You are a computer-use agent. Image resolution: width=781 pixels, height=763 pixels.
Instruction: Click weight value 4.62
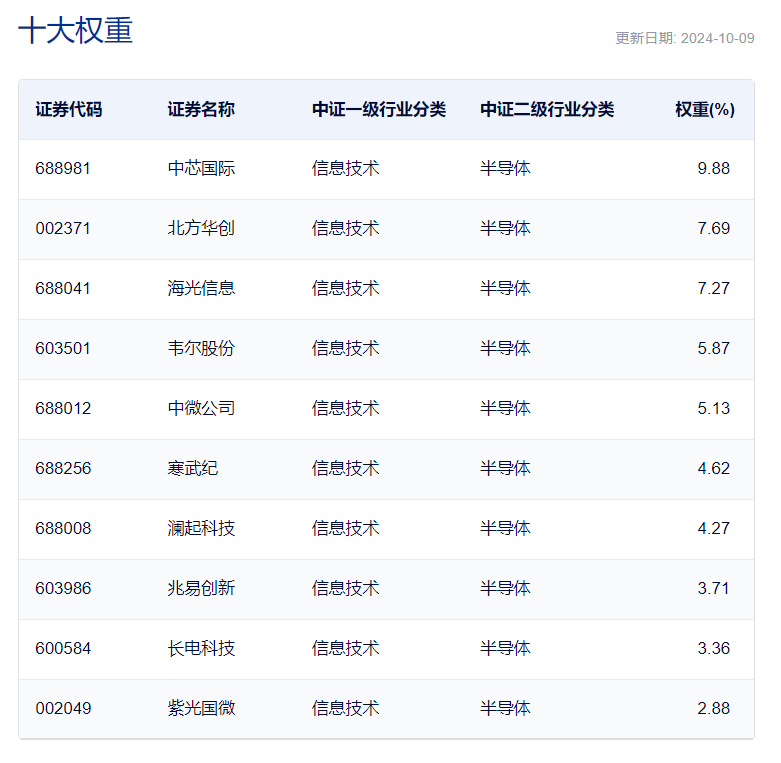[713, 468]
